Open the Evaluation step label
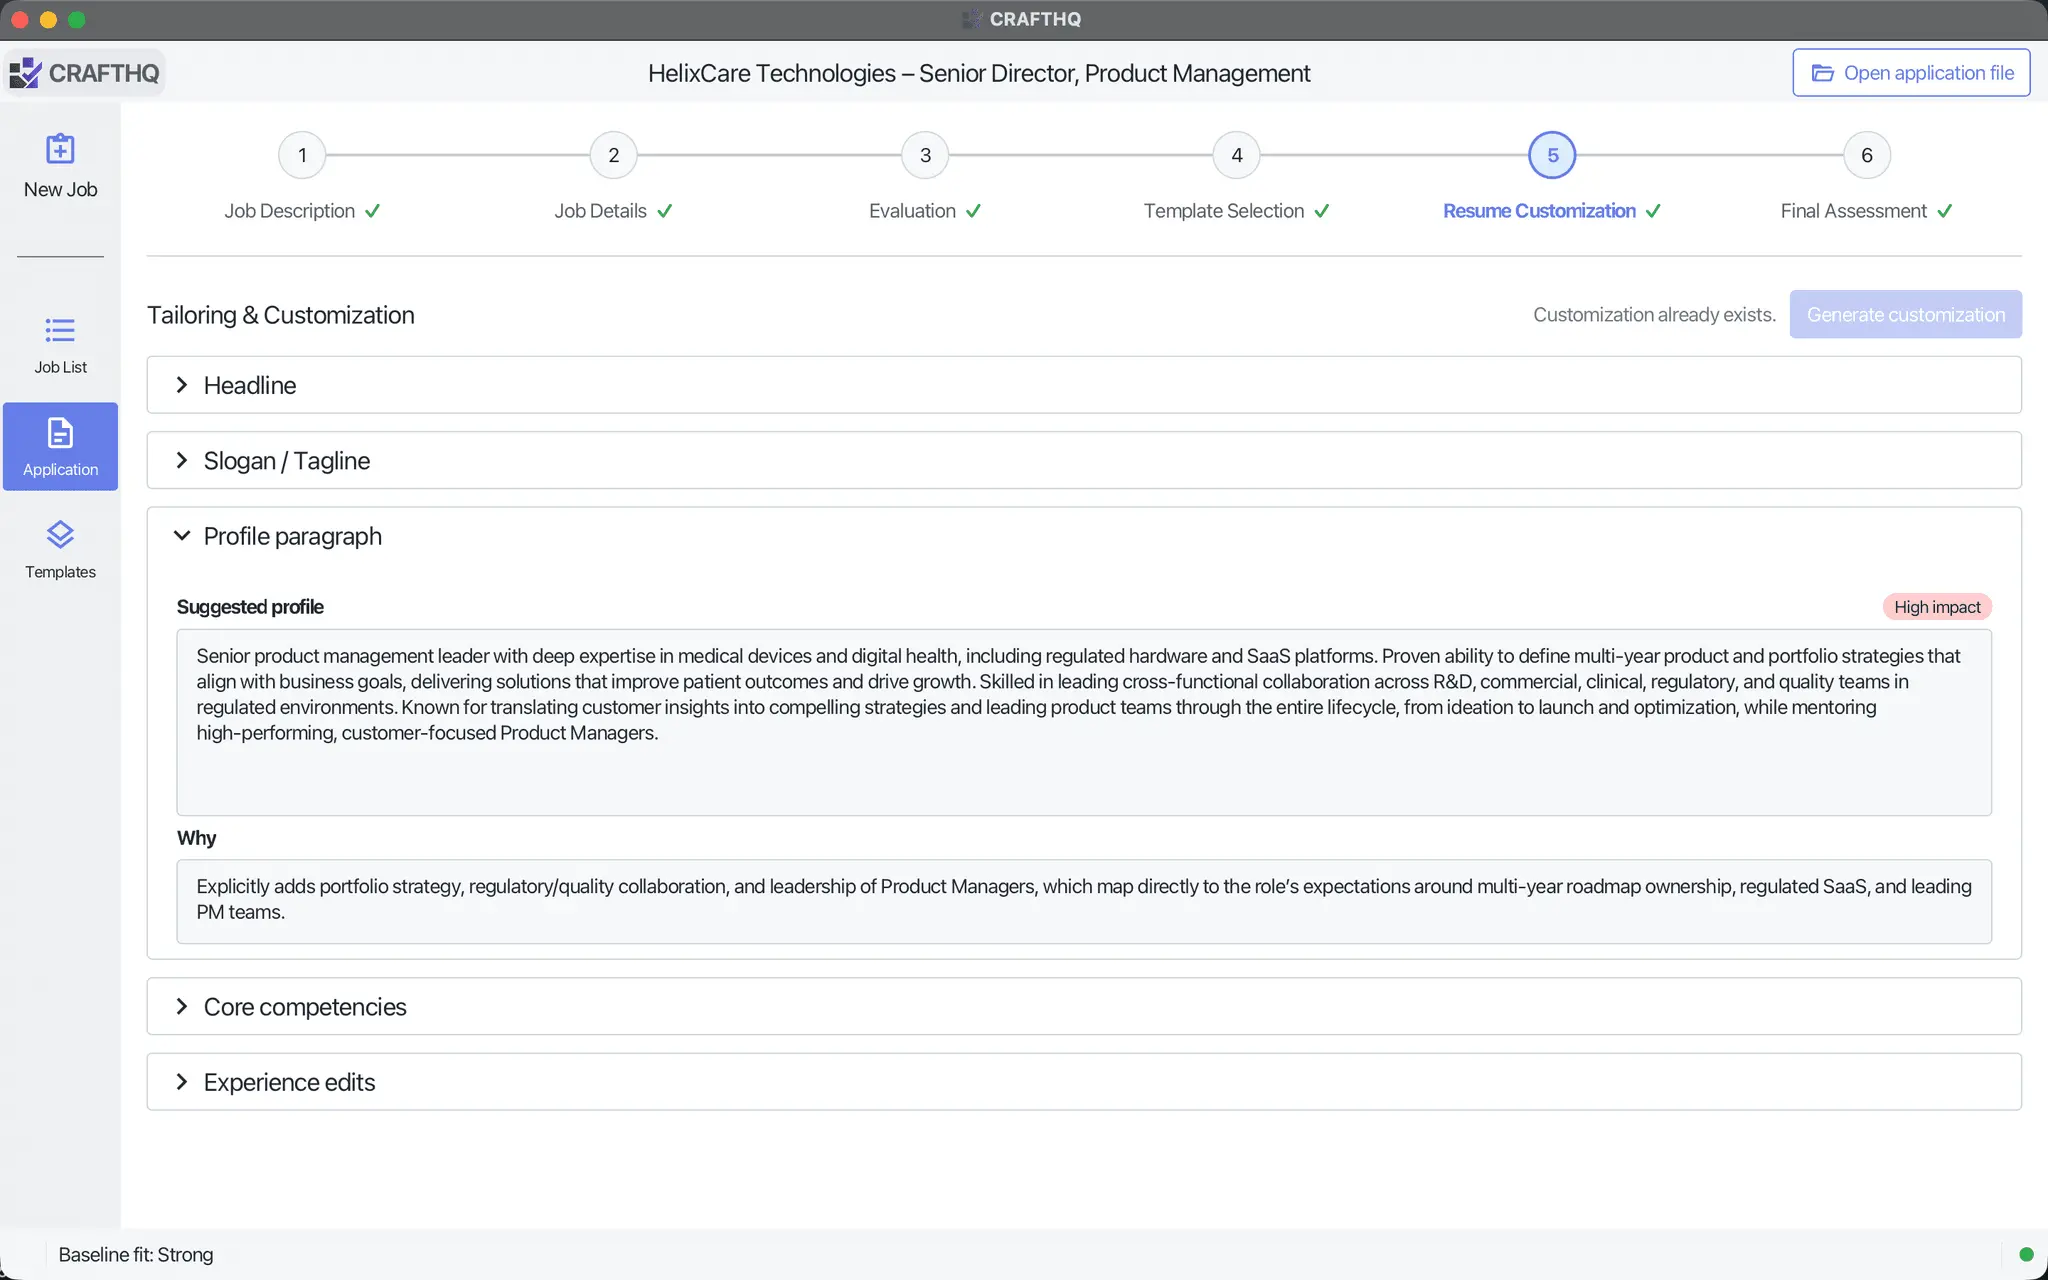The height and width of the screenshot is (1280, 2048). 912,211
